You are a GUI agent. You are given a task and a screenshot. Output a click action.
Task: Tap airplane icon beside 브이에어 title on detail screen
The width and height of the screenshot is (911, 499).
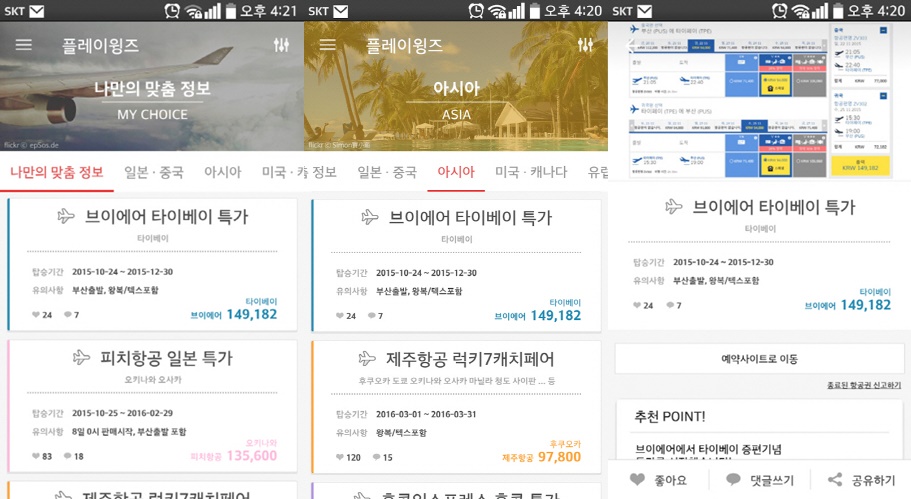[x=674, y=206]
